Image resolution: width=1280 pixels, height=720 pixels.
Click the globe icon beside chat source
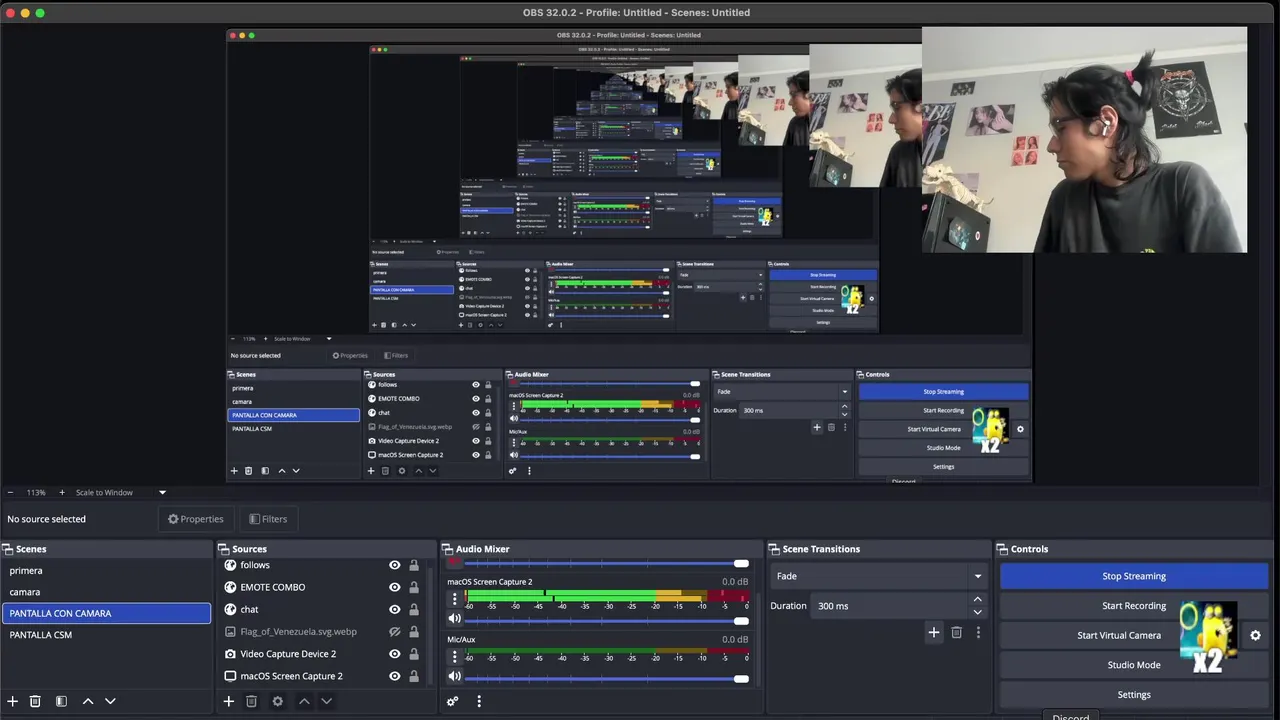(231, 609)
